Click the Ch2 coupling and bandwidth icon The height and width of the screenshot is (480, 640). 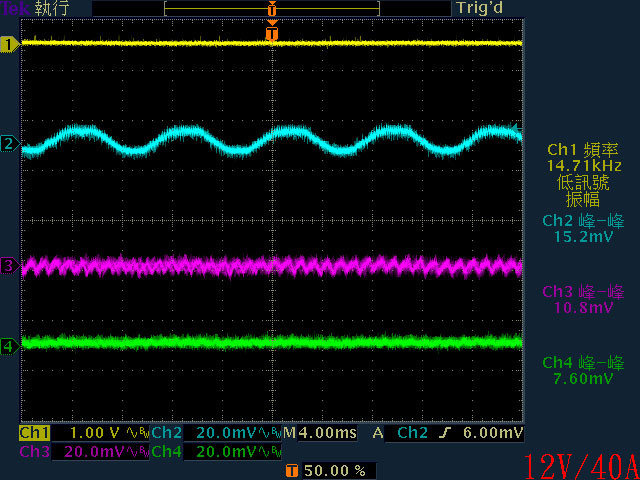pyautogui.click(x=270, y=433)
